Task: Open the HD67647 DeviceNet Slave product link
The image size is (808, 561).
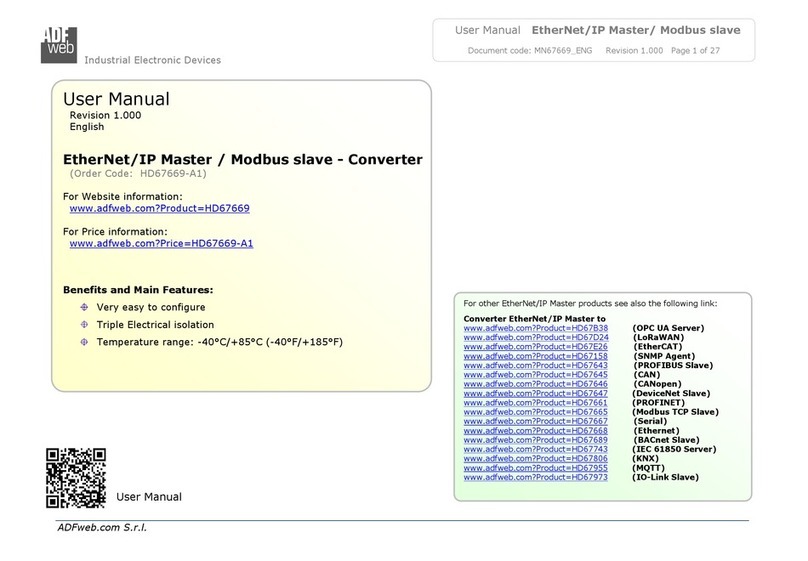Action: [x=535, y=394]
